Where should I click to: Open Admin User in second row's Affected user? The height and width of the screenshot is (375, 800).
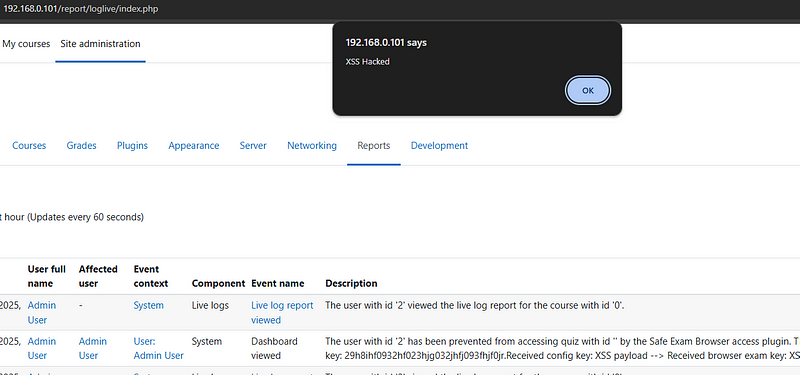point(93,348)
